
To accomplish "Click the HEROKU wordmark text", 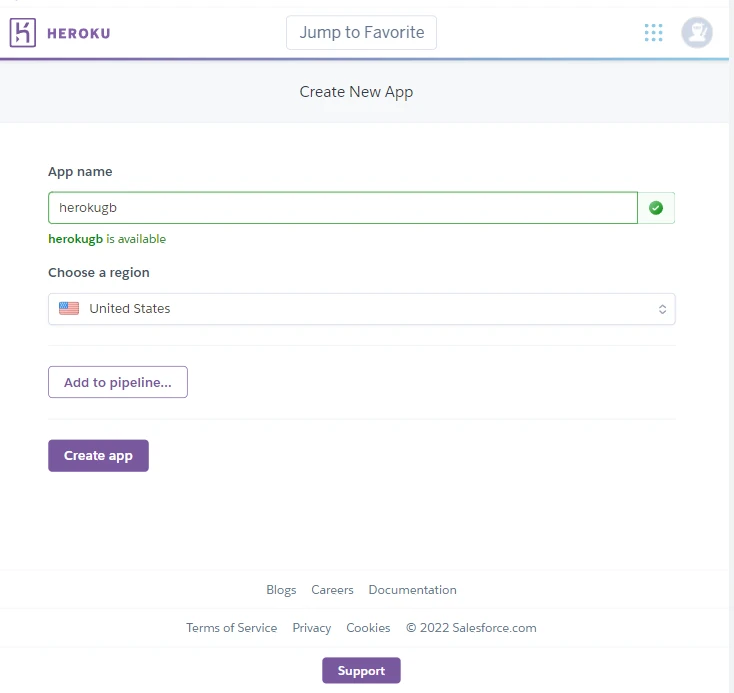I will tap(79, 33).
